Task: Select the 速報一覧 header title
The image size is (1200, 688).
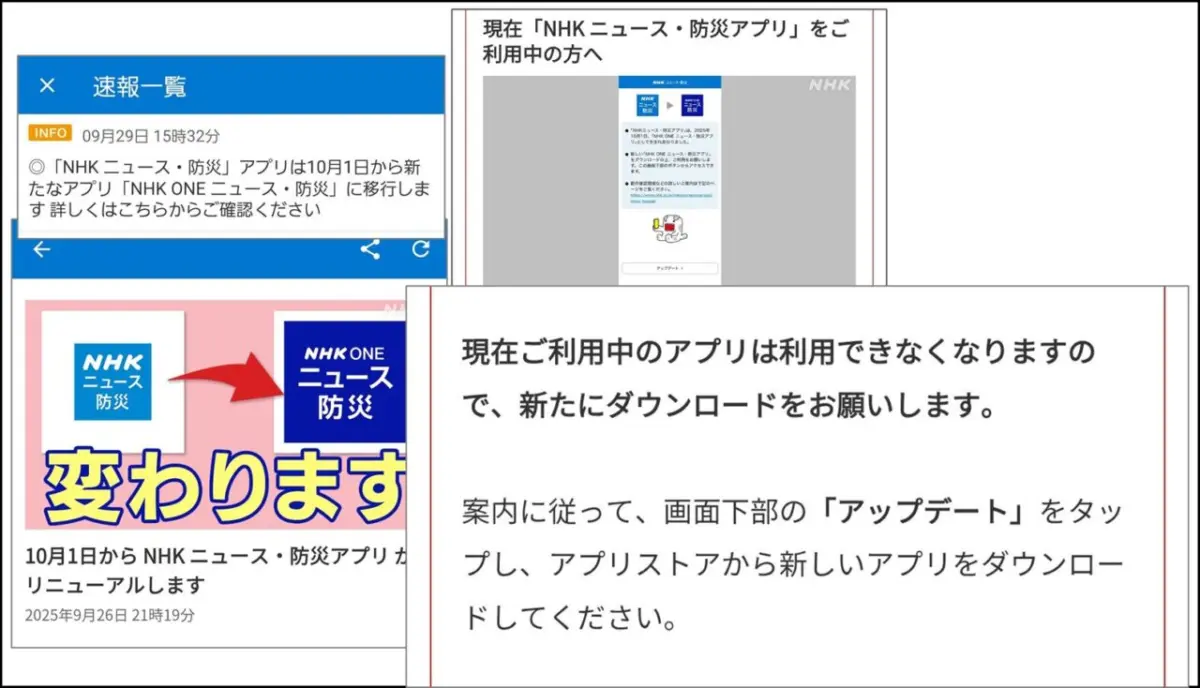Action: click(x=139, y=86)
